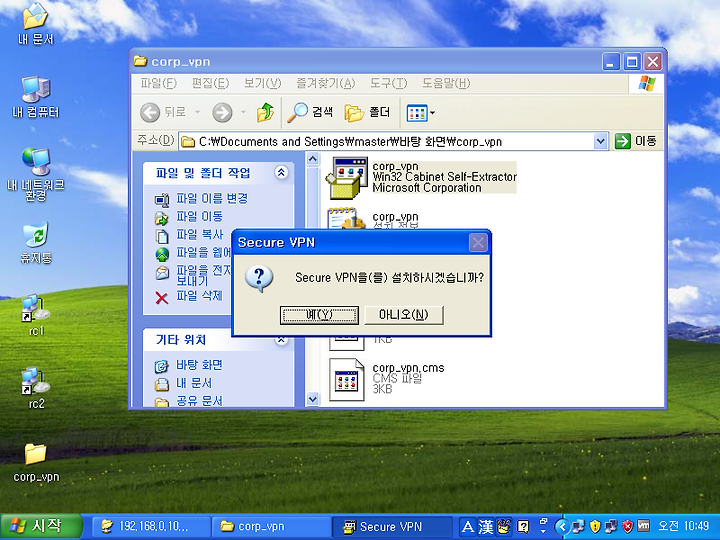This screenshot has height=540, width=720.
Task: Click 파일 이동 link
Action: (199, 217)
